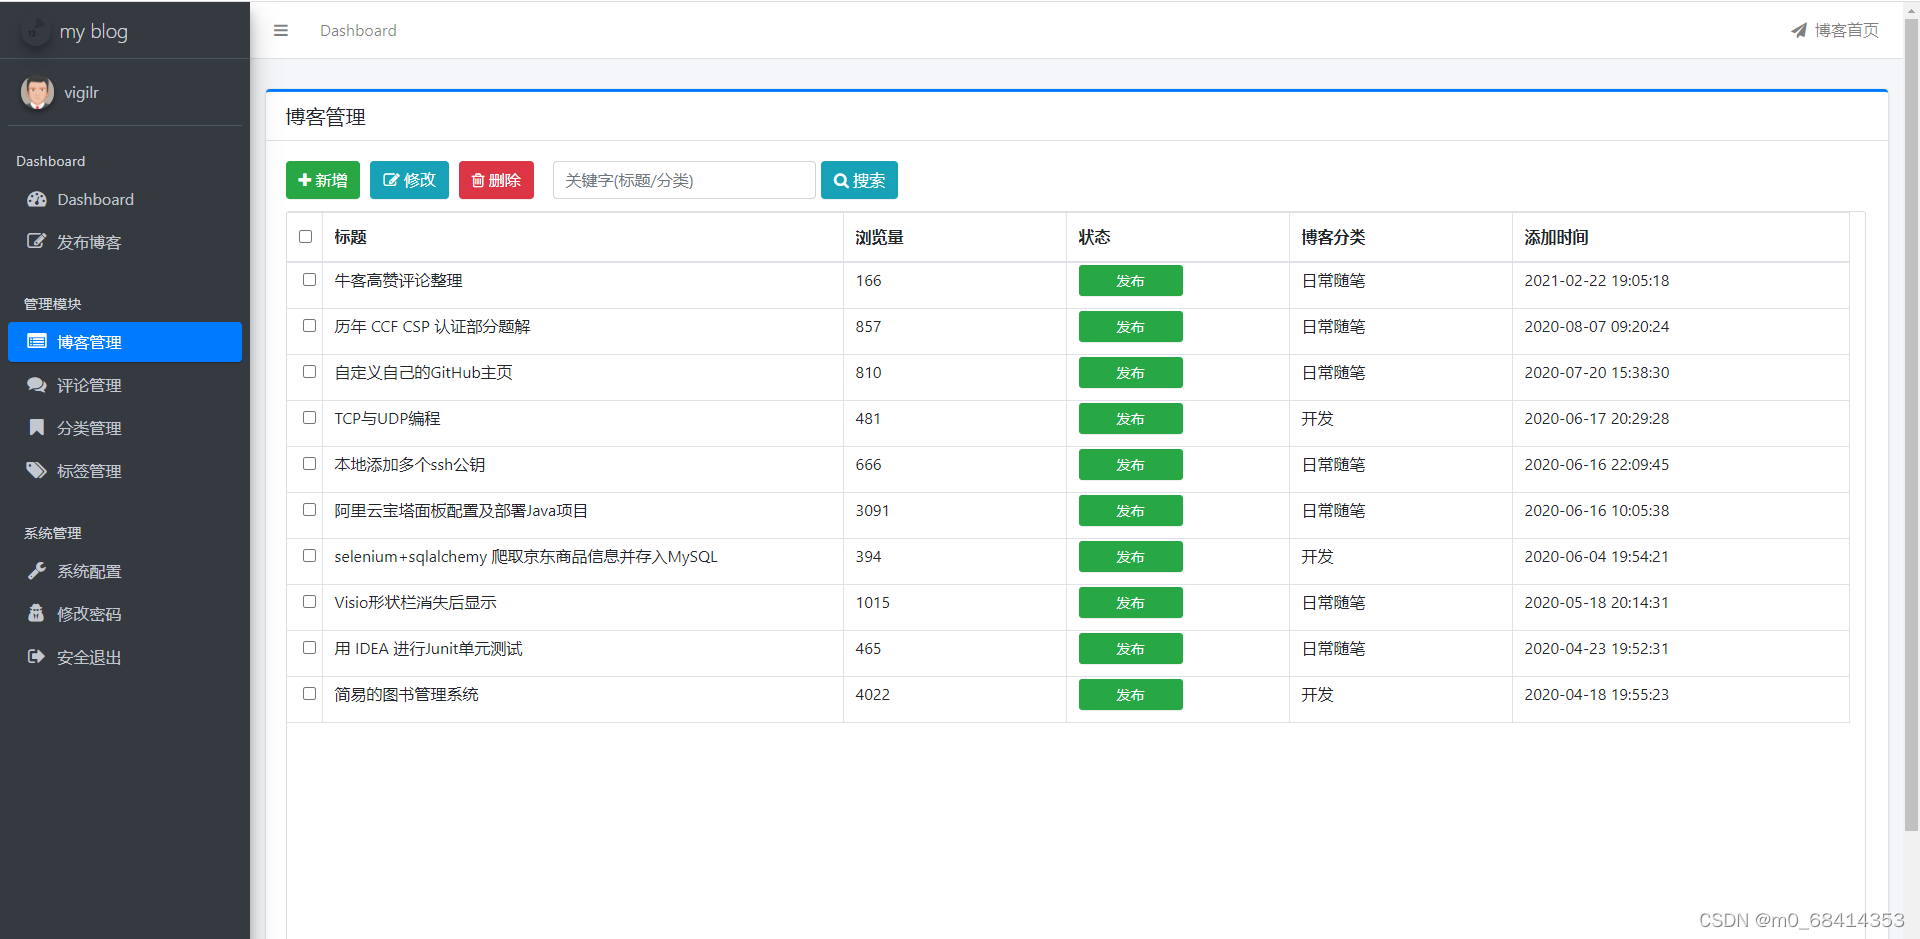This screenshot has height=939, width=1920.
Task: Select the 标签管理 tag icon
Action: pyautogui.click(x=36, y=470)
